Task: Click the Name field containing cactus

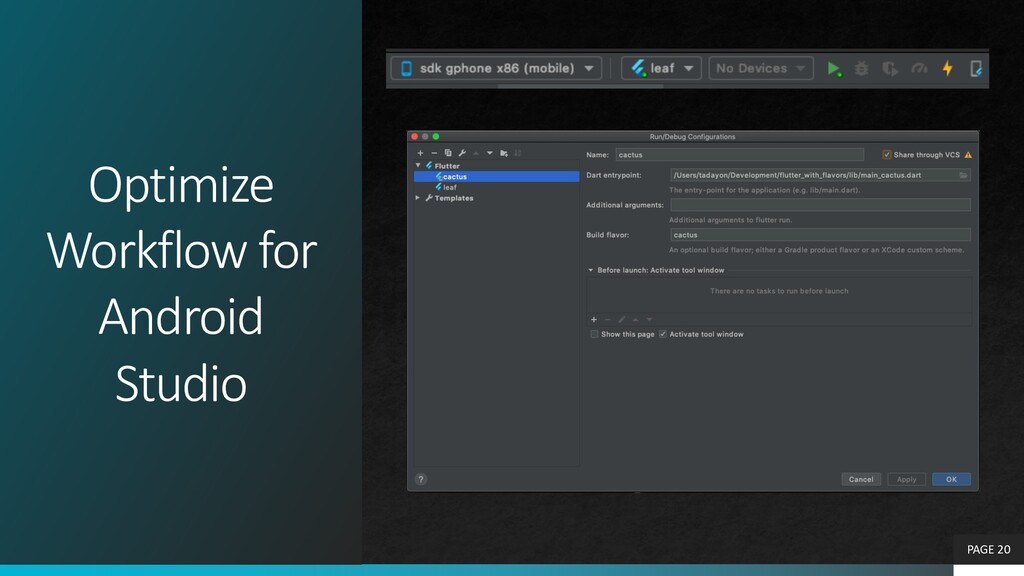Action: [739, 155]
